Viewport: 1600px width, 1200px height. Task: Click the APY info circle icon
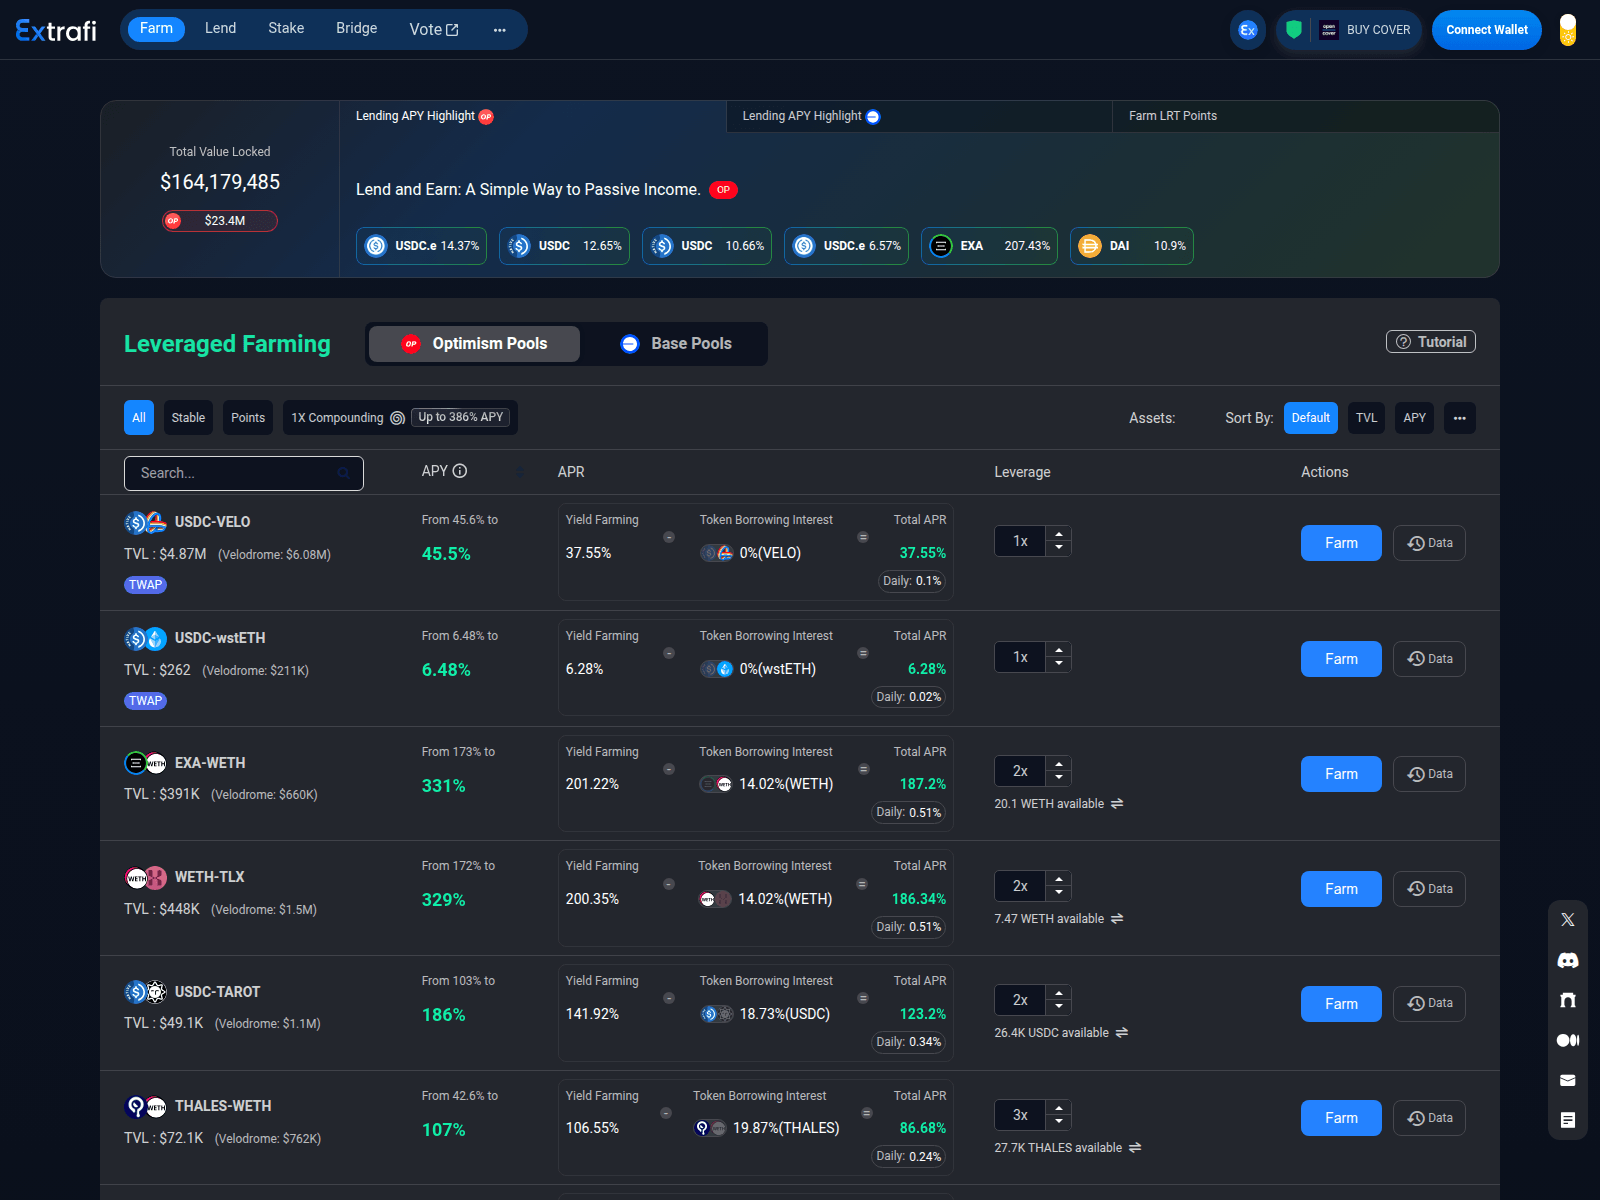click(460, 471)
